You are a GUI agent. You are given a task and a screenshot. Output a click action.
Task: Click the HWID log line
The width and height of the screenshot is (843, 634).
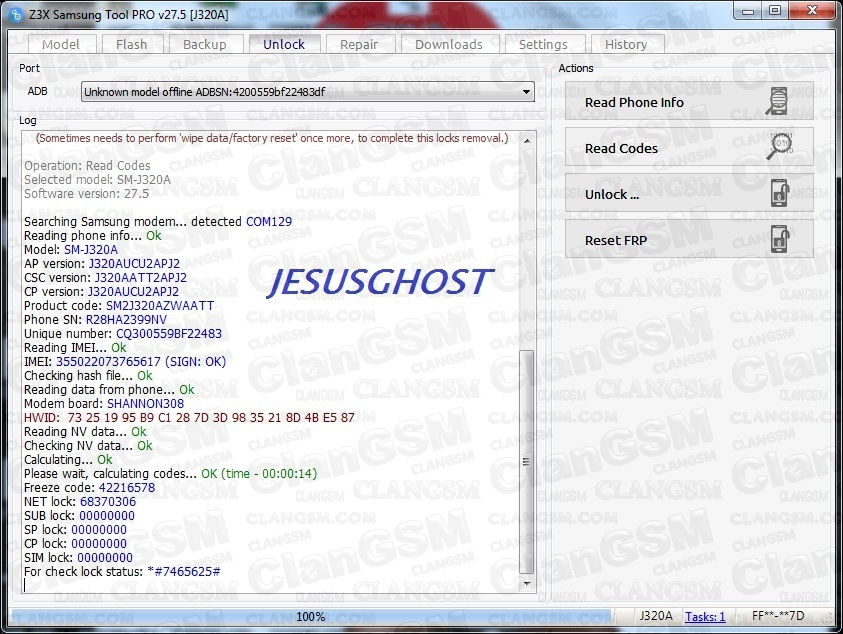pyautogui.click(x=189, y=417)
